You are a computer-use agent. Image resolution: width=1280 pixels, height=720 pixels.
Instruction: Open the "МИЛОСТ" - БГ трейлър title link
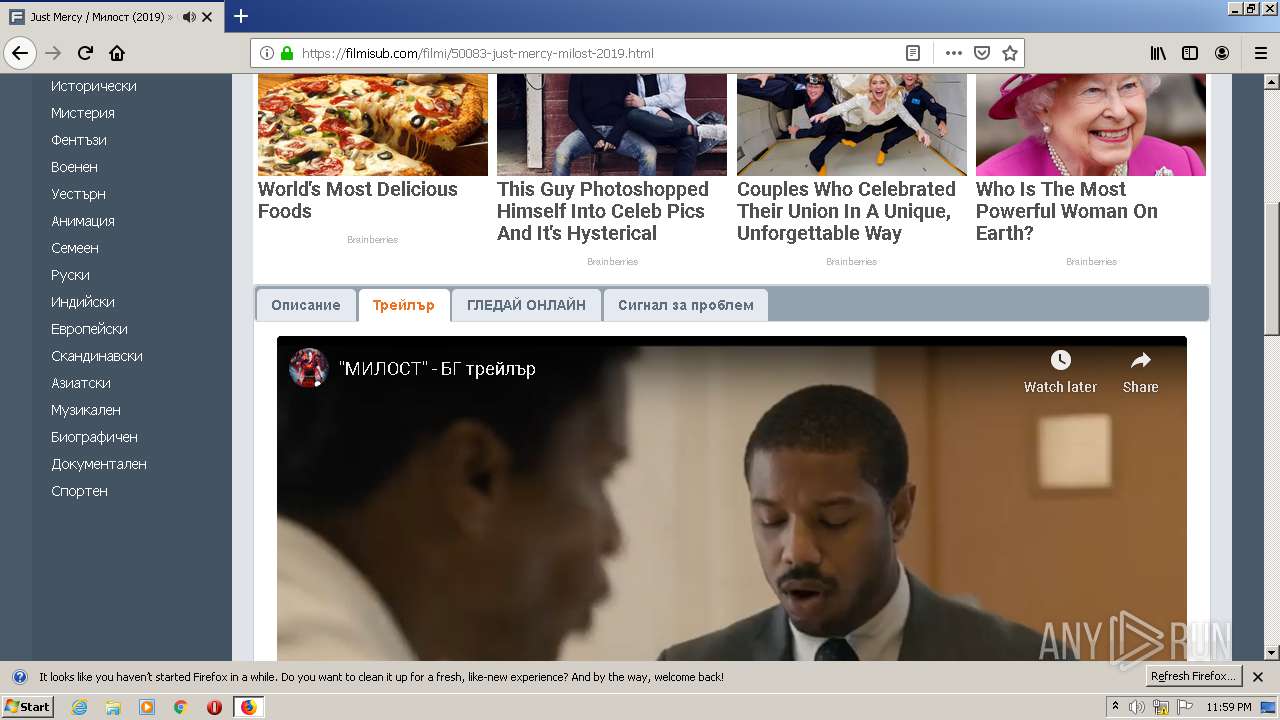click(x=437, y=369)
